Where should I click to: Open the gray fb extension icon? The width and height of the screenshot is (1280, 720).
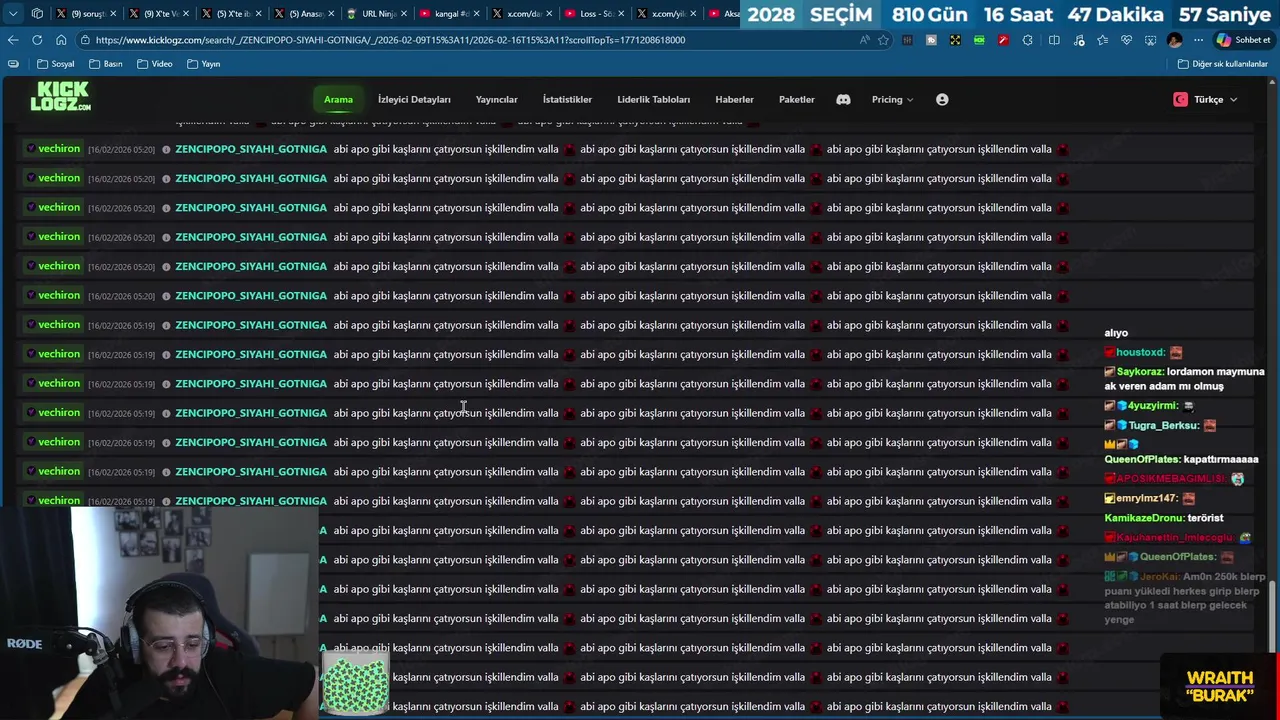[x=931, y=40]
